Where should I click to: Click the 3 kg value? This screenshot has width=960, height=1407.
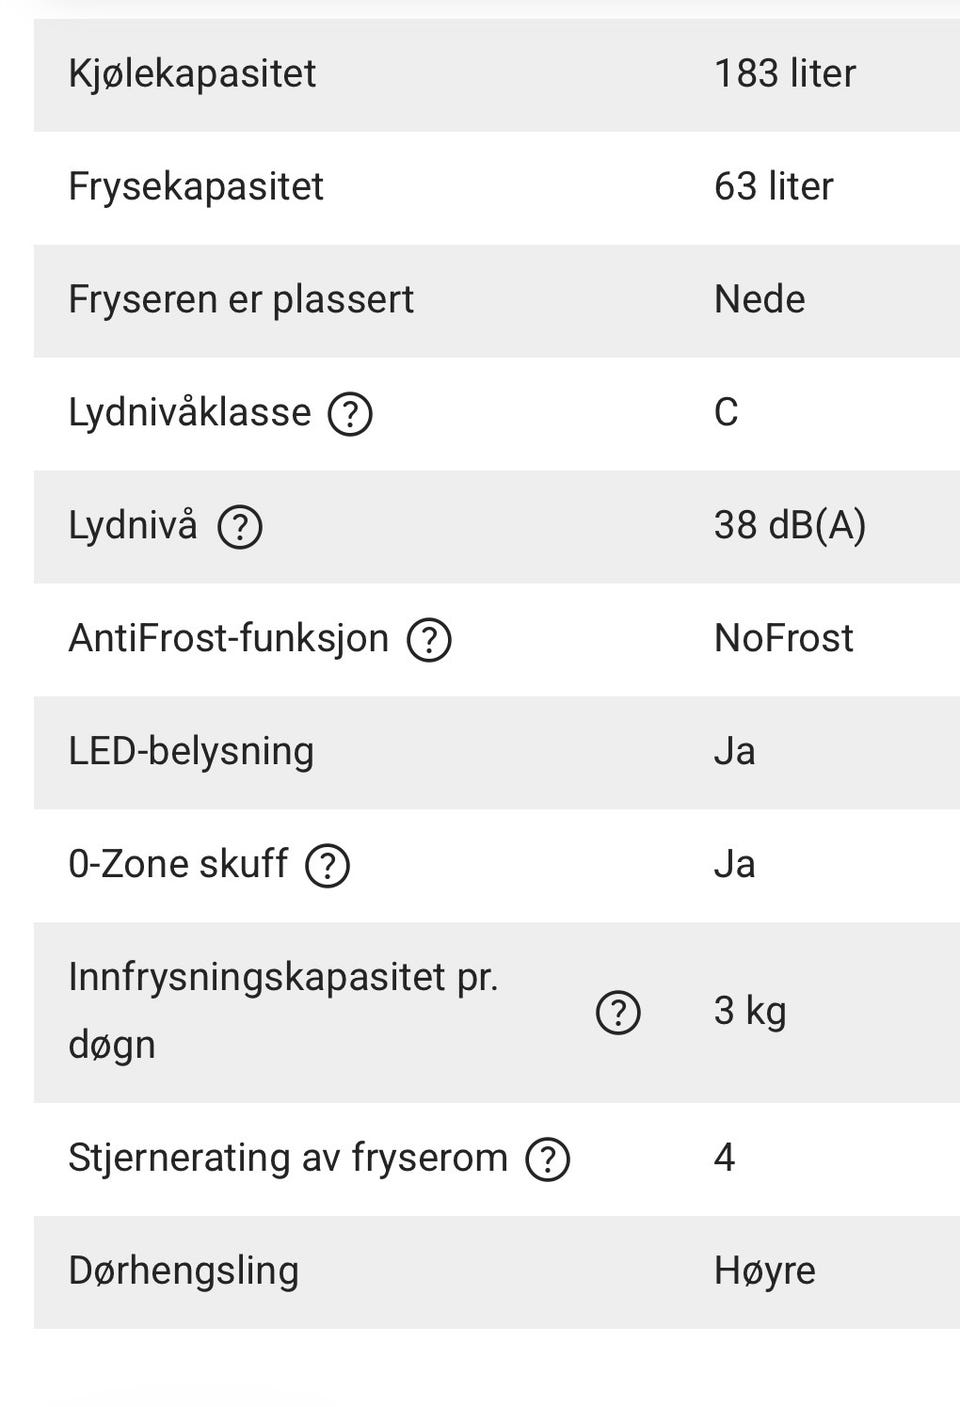pyautogui.click(x=750, y=1012)
